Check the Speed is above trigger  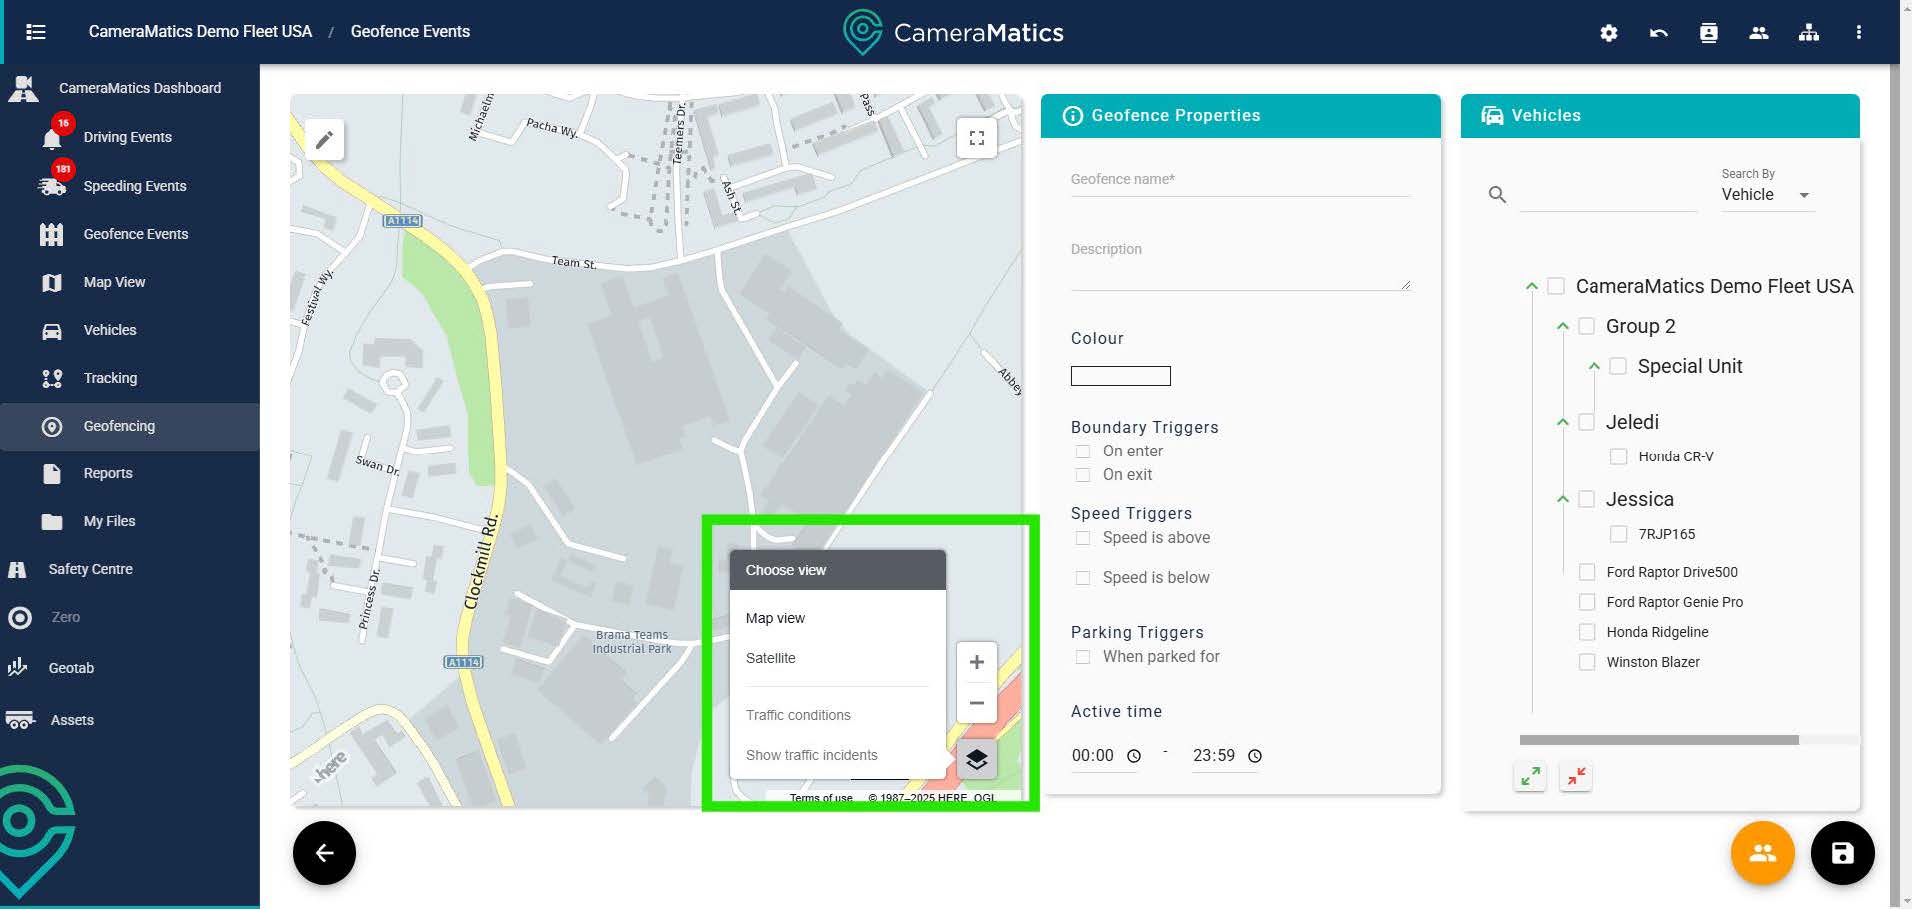pos(1082,538)
